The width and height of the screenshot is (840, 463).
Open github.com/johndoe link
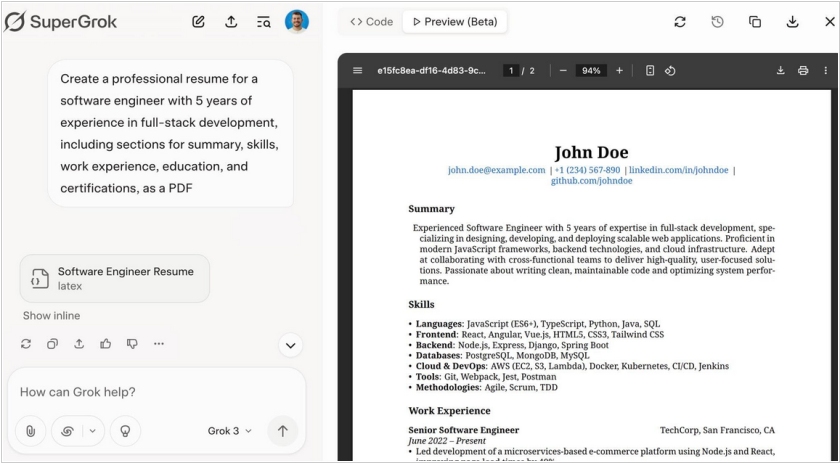tap(591, 181)
